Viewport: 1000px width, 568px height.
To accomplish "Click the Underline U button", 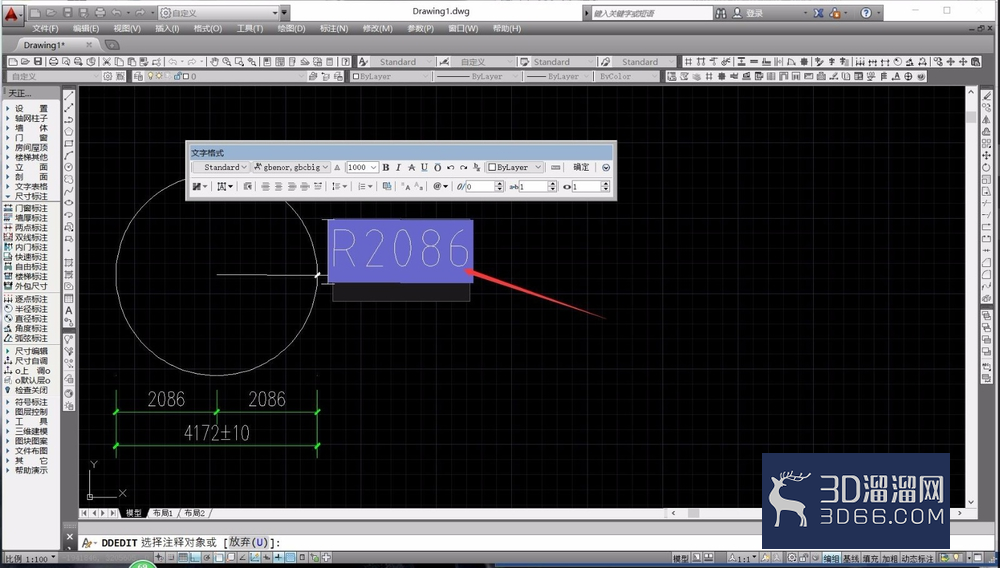I will tap(424, 167).
